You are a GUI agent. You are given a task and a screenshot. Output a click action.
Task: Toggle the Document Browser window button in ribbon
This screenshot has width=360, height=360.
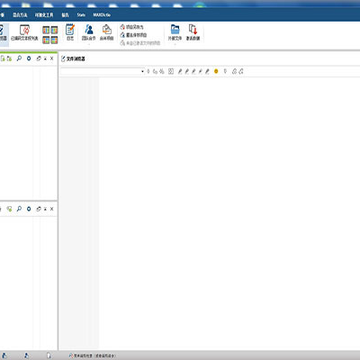(x=3, y=34)
